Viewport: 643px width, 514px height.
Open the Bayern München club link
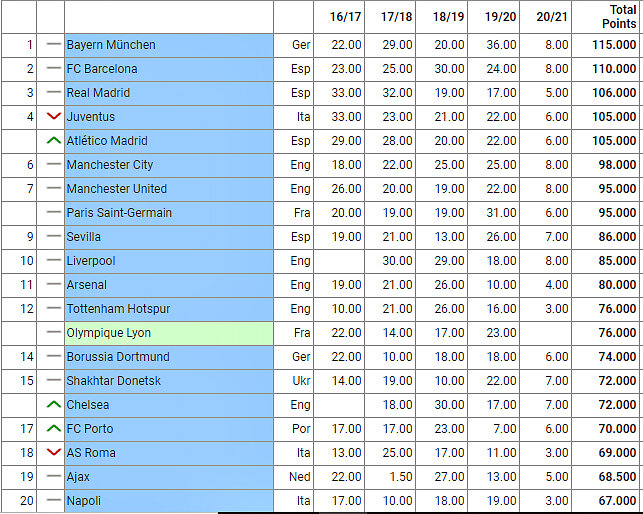(111, 45)
